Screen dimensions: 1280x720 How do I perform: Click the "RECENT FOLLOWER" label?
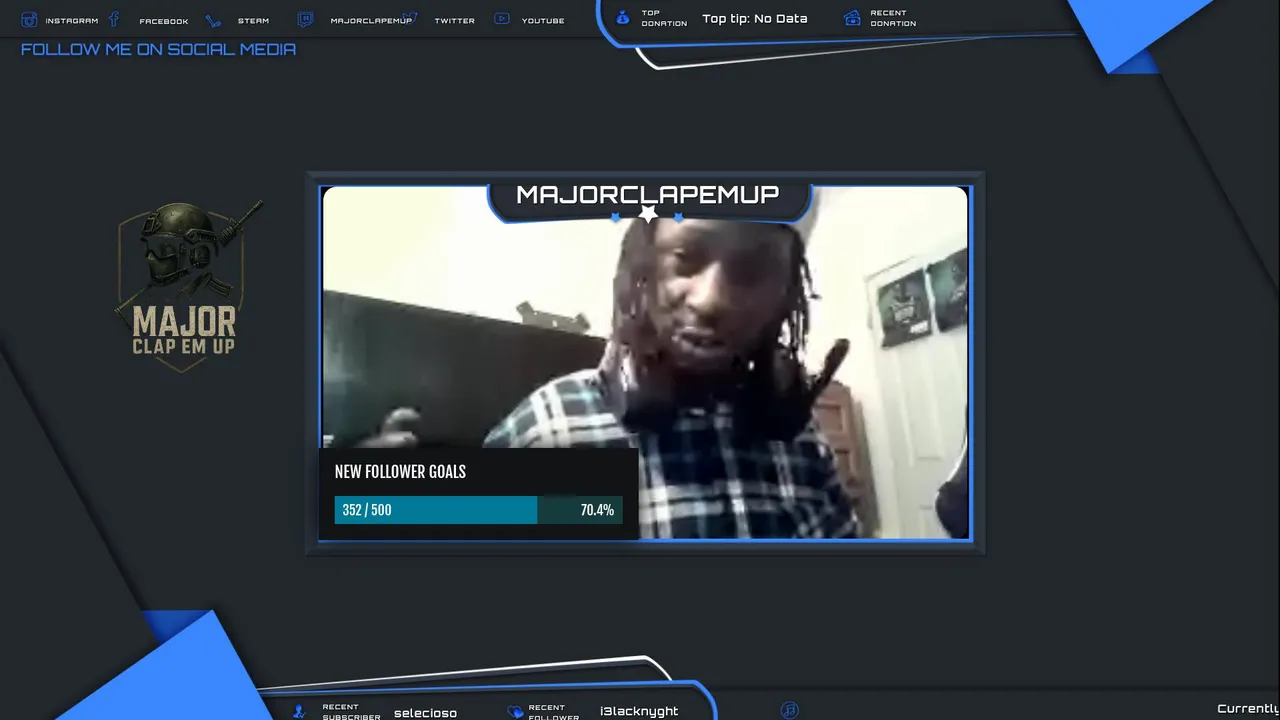coord(554,712)
